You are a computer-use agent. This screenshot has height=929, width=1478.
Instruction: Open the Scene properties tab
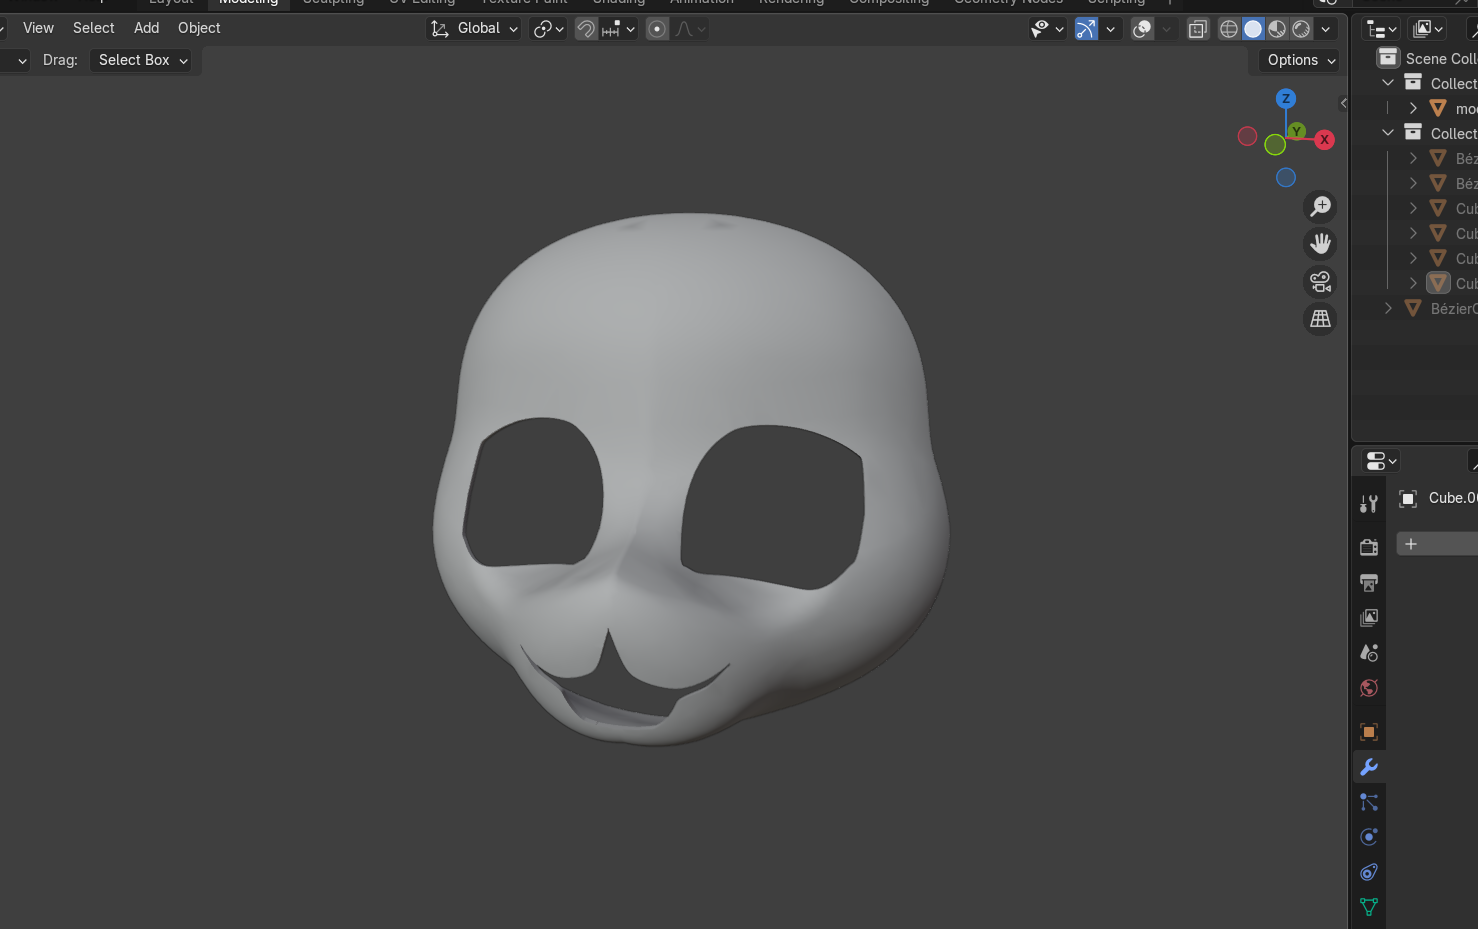(1369, 652)
